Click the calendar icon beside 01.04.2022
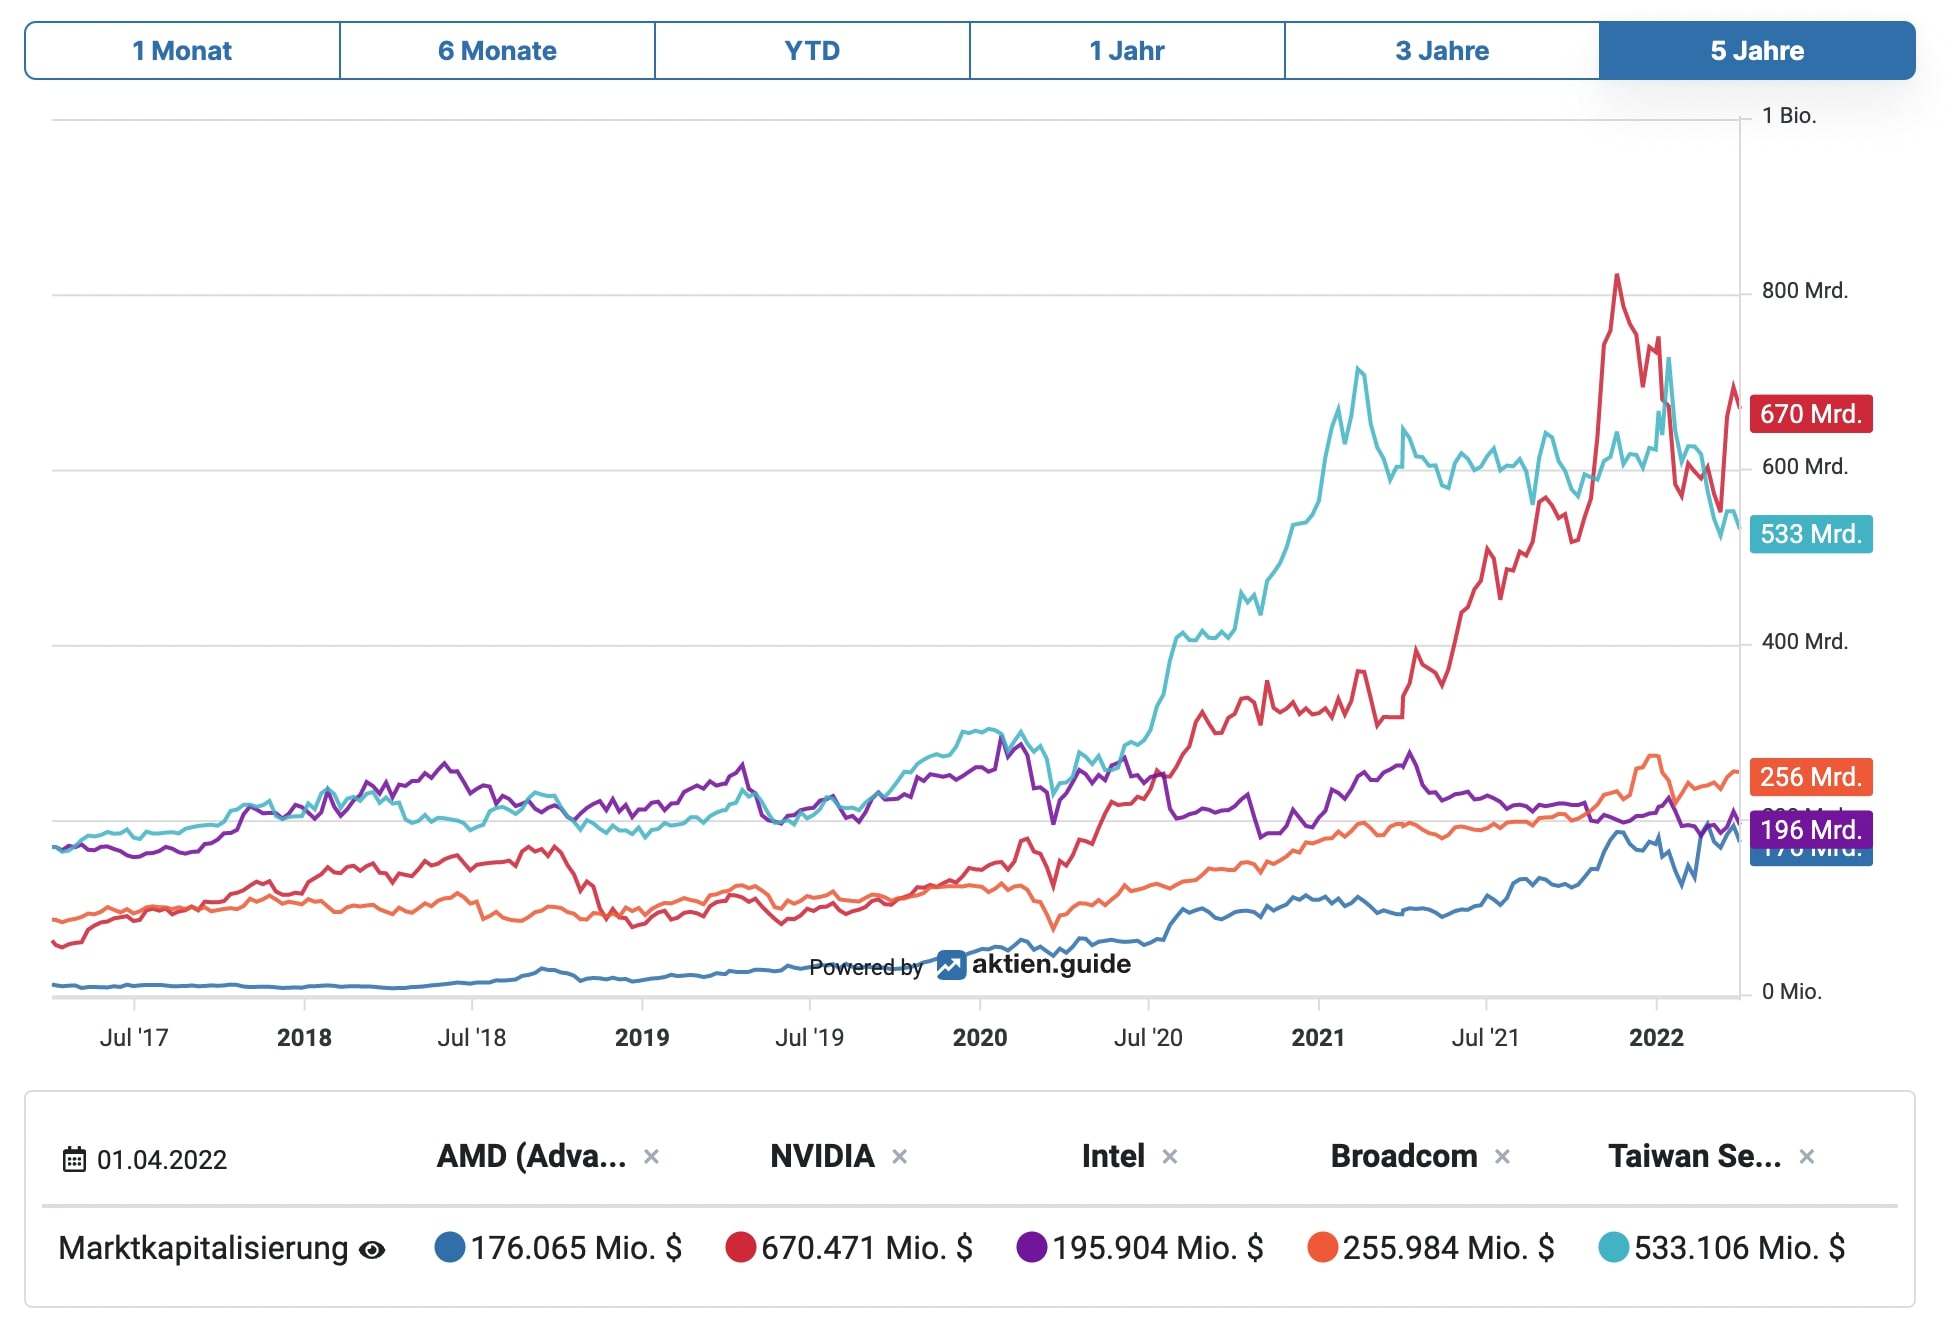This screenshot has height=1330, width=1946. (75, 1159)
